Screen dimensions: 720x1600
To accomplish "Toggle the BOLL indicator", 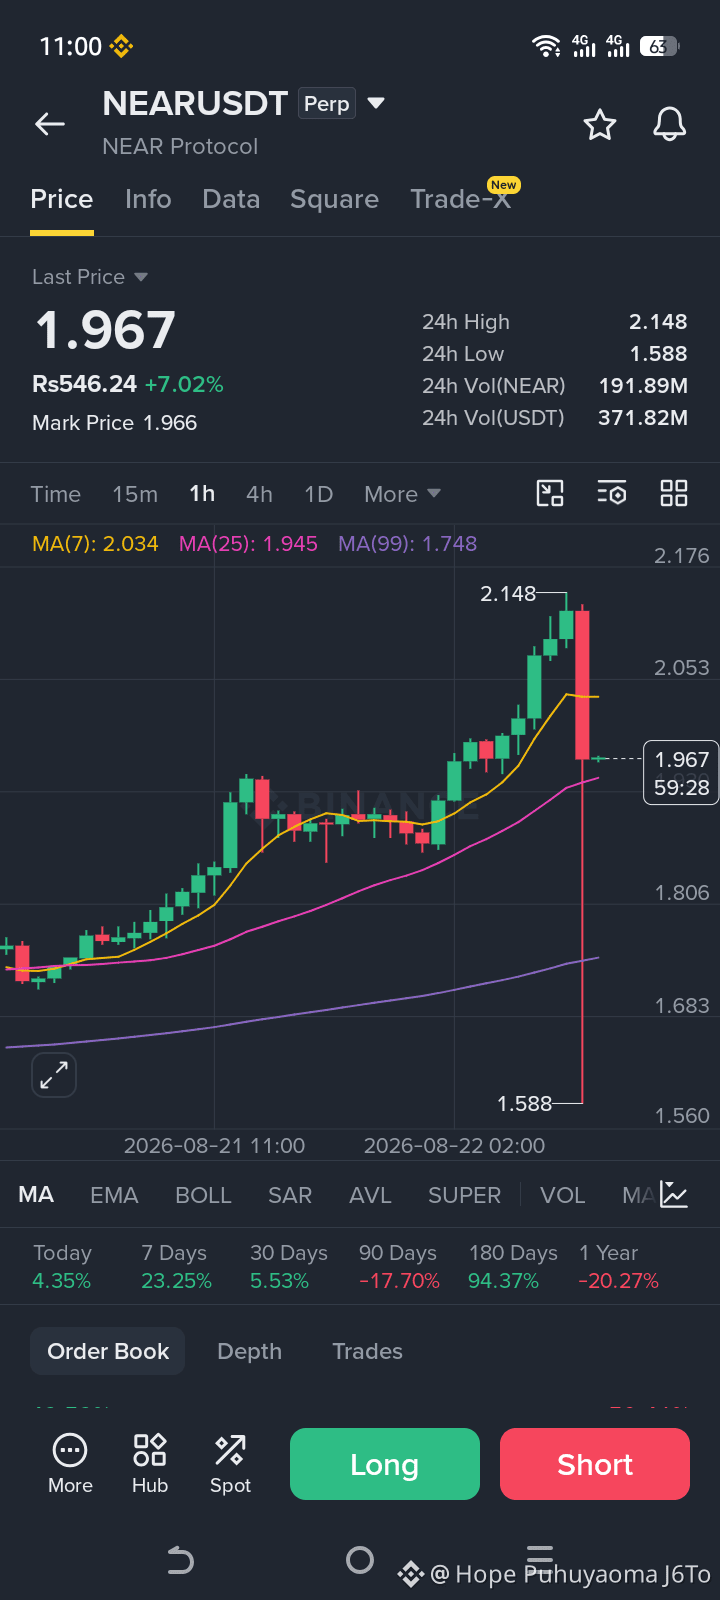I will click(x=203, y=1195).
